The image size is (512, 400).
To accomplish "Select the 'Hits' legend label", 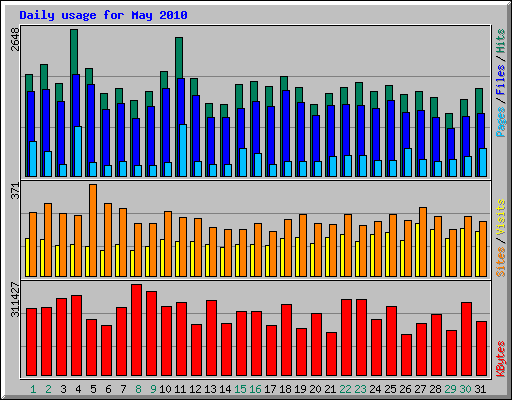I will 501,41.
